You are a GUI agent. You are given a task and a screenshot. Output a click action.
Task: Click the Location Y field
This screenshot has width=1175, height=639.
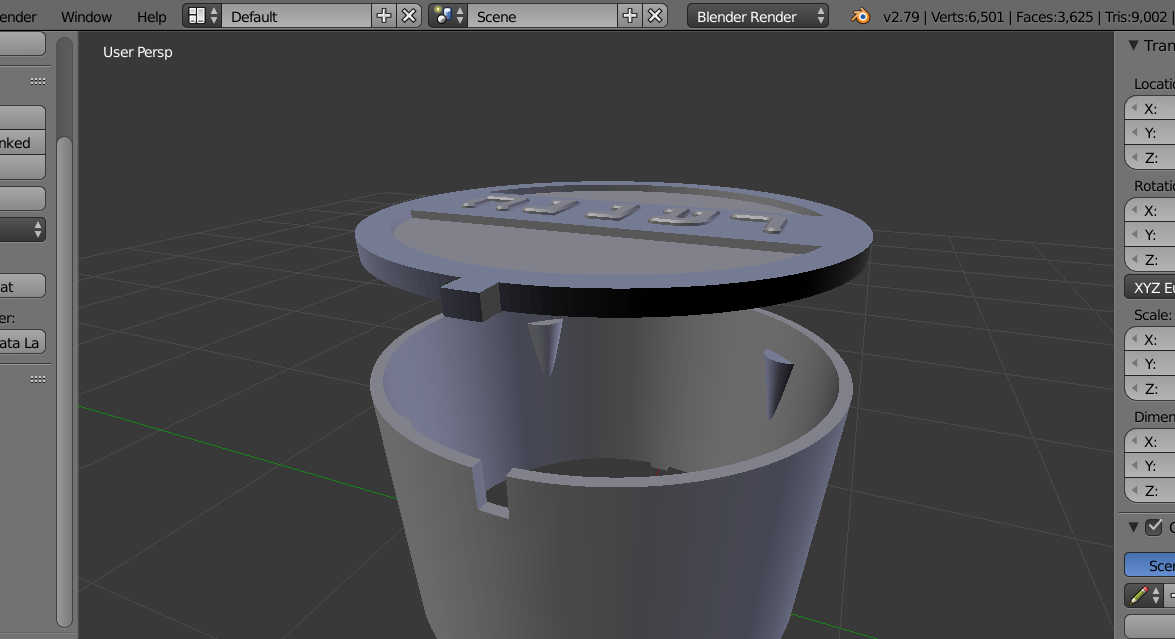pos(1150,133)
